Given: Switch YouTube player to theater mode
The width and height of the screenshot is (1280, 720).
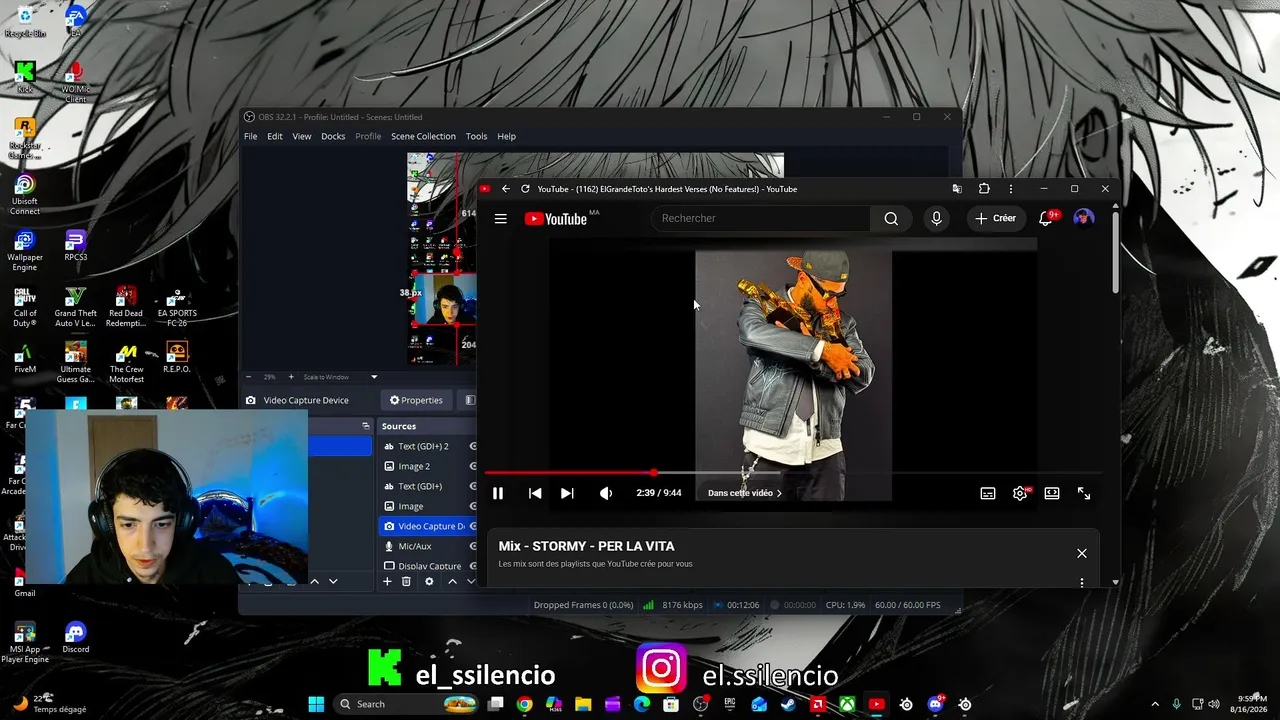Looking at the screenshot, I should (x=1052, y=493).
